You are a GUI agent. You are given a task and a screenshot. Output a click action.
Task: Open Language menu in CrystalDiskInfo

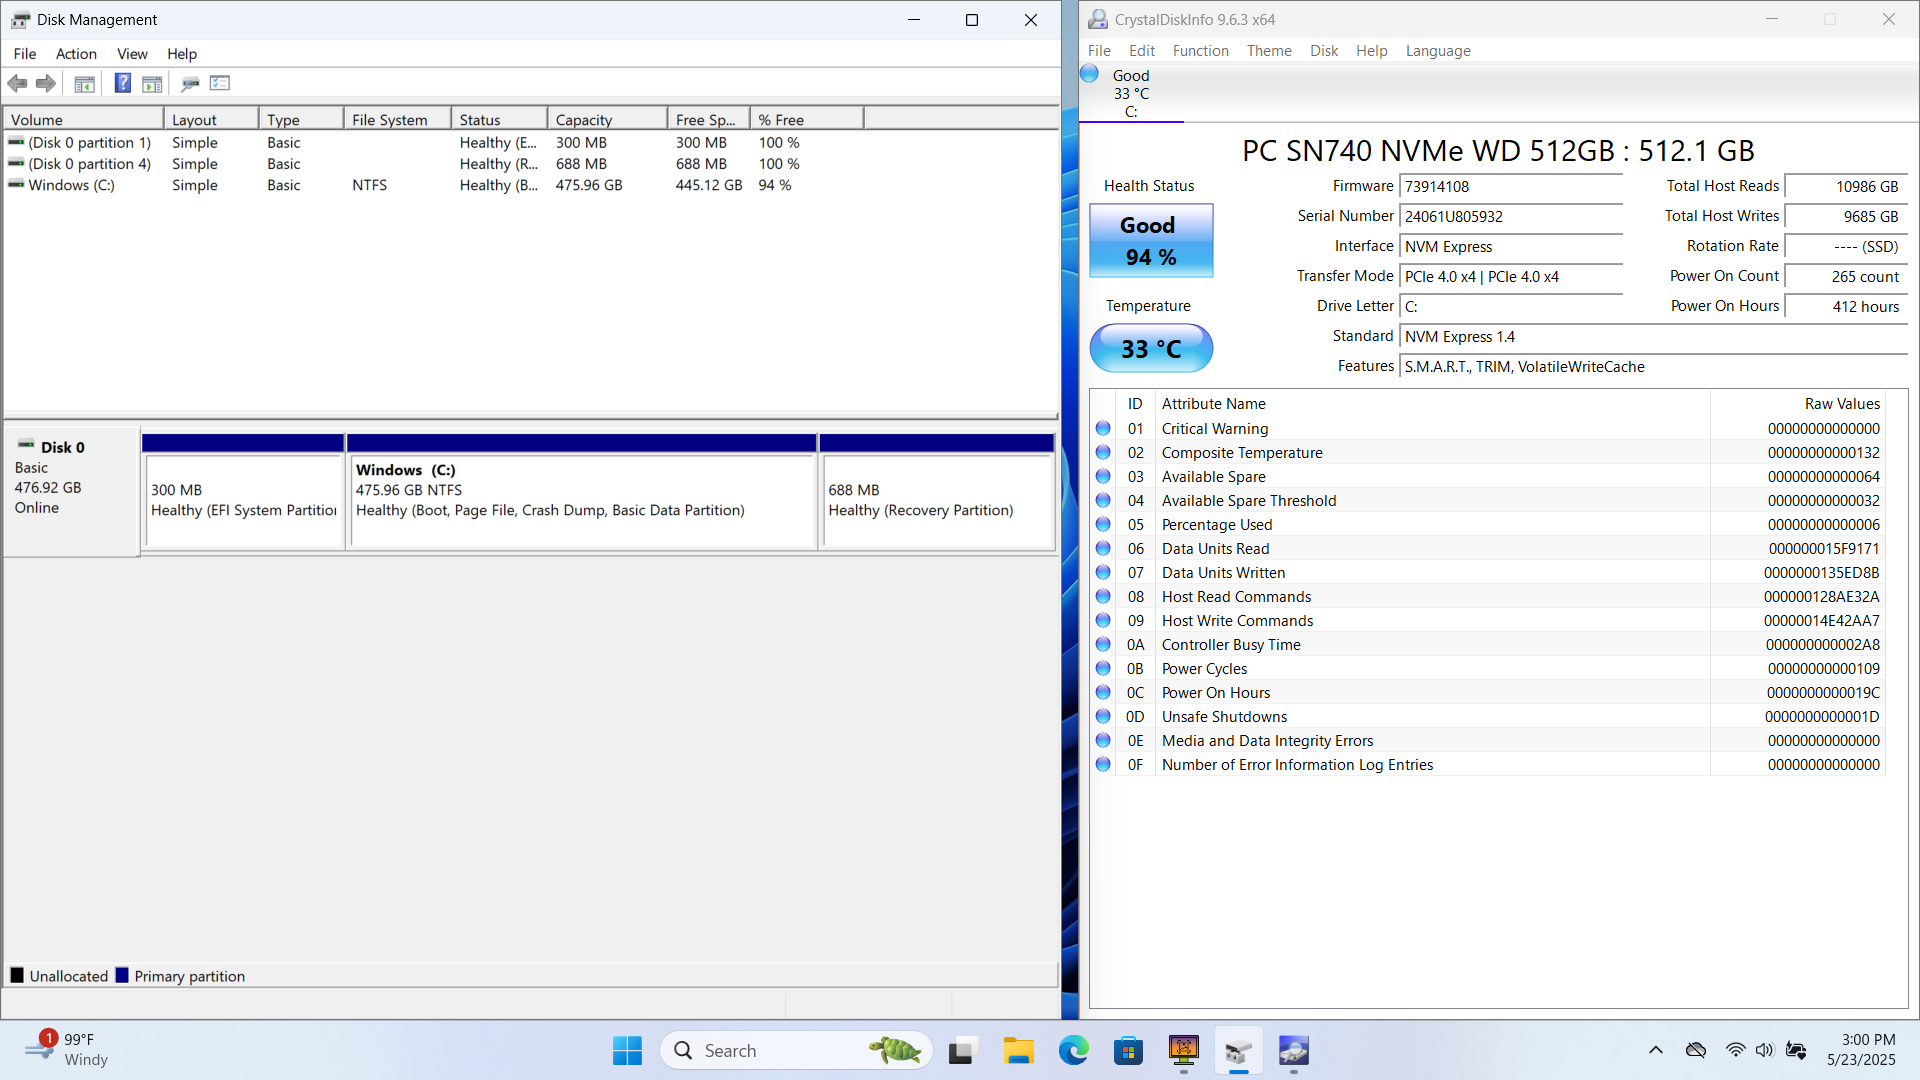coord(1438,50)
